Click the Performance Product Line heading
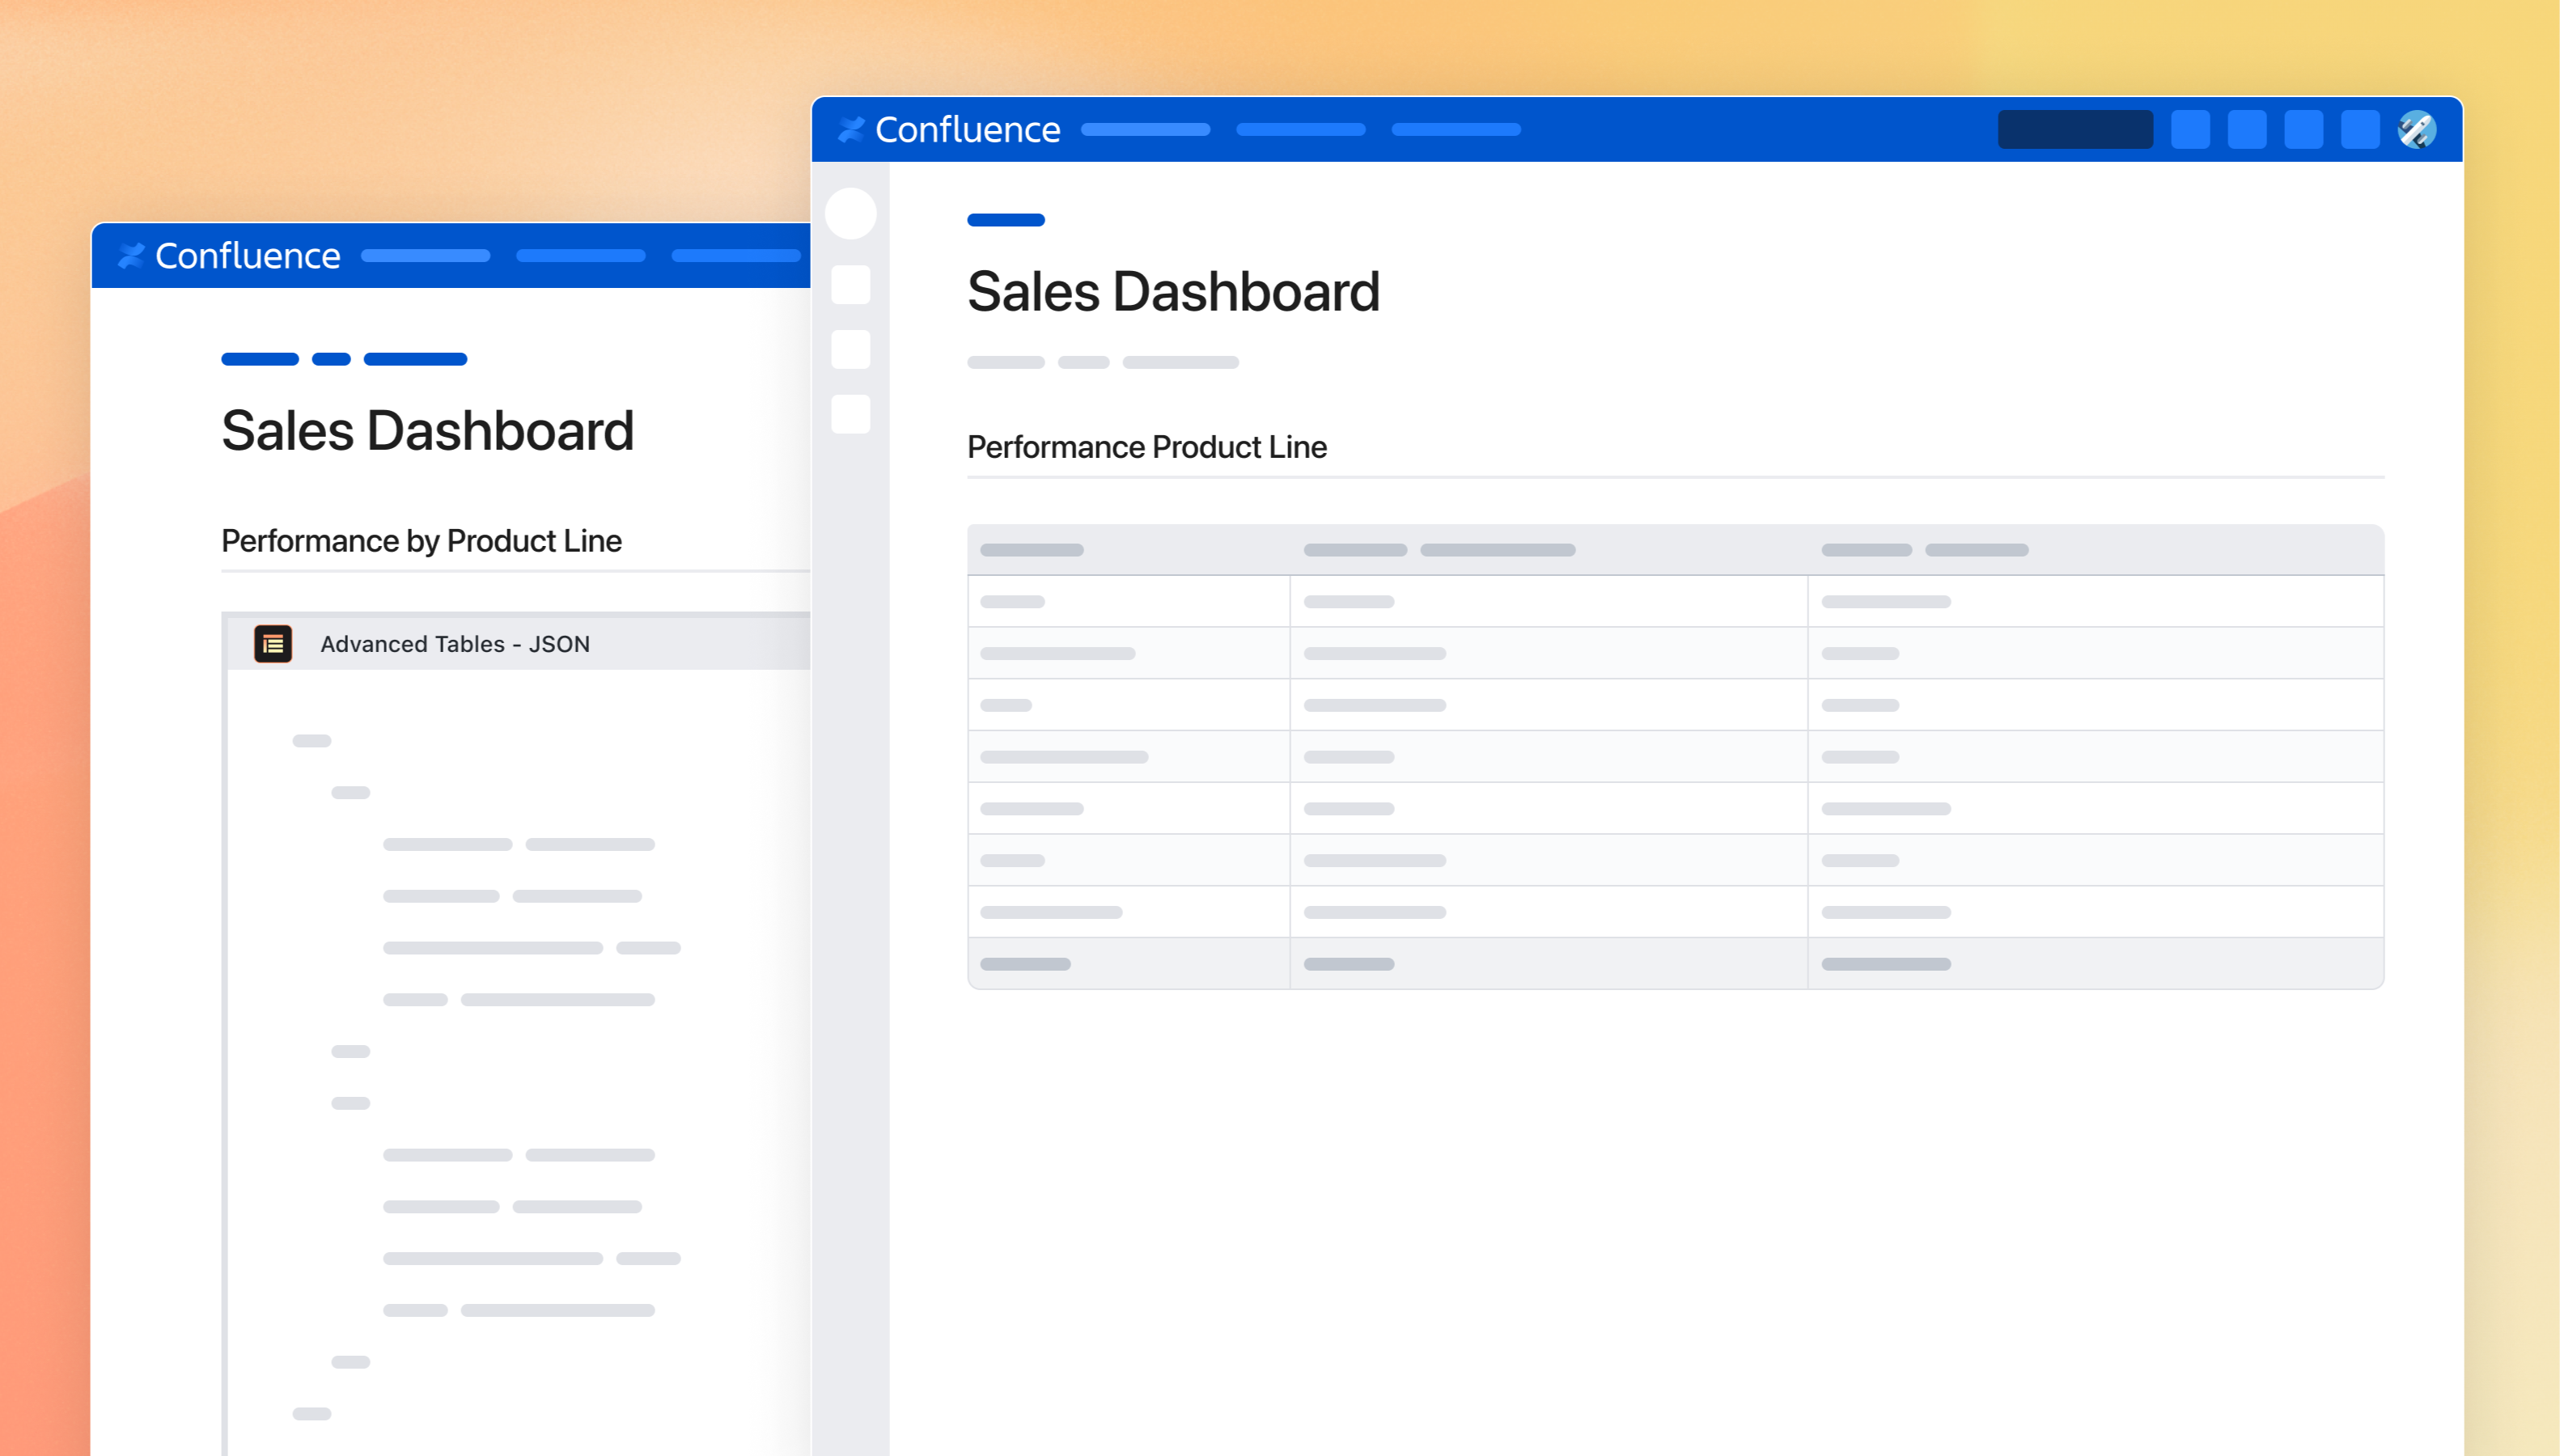 pos(1146,447)
